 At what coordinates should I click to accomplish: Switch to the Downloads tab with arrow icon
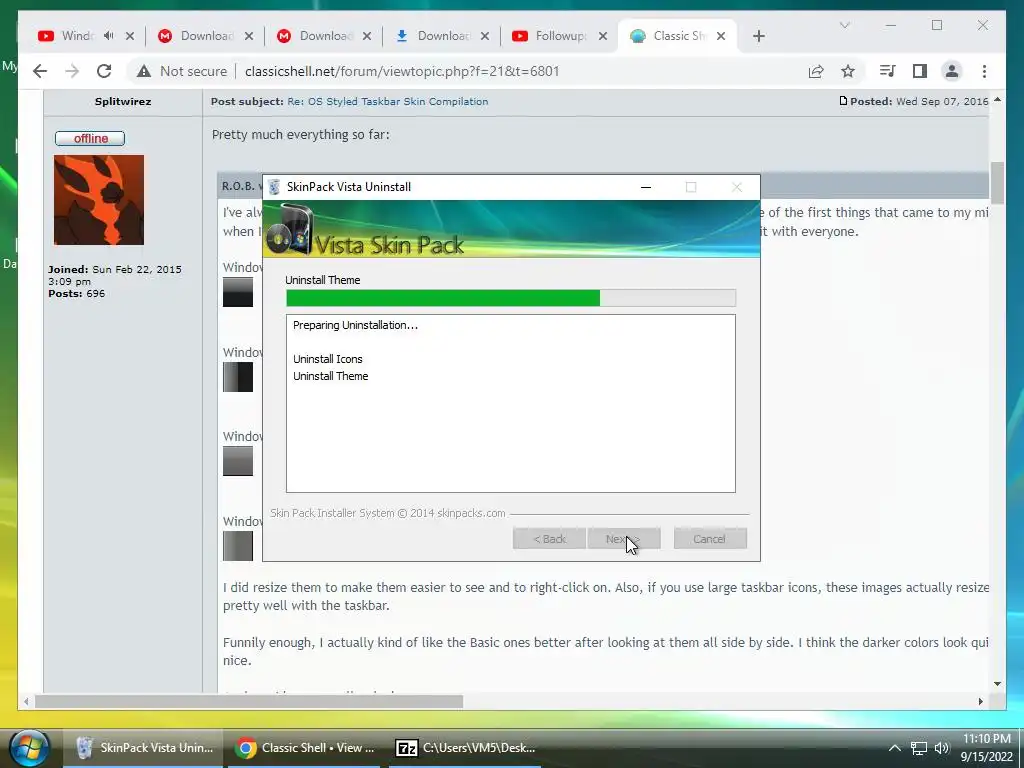click(443, 36)
